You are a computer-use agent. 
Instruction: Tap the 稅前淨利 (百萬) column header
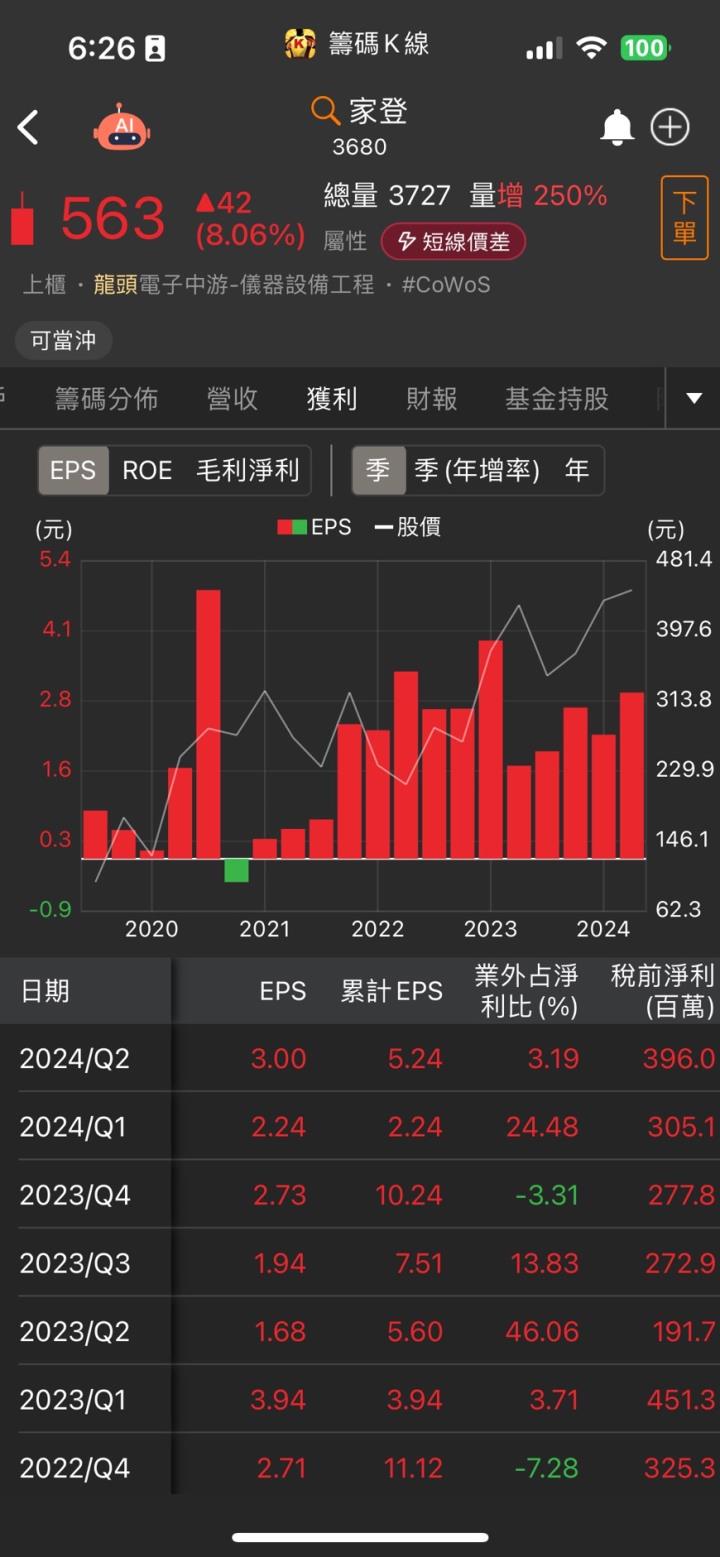click(662, 991)
